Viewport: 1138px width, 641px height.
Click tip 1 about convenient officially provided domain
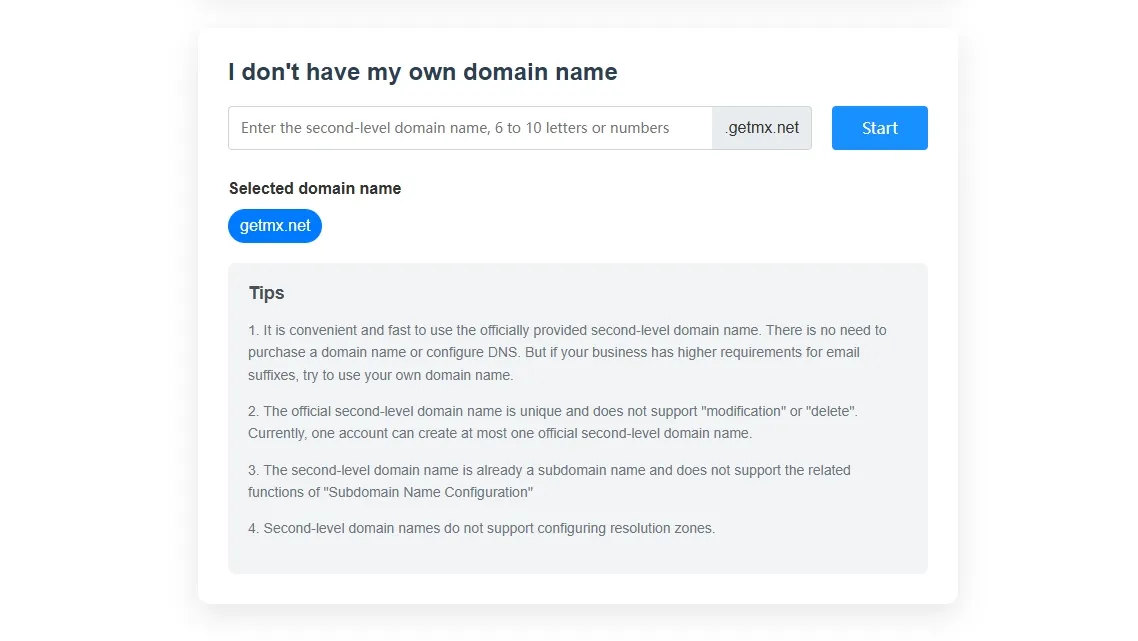click(567, 353)
